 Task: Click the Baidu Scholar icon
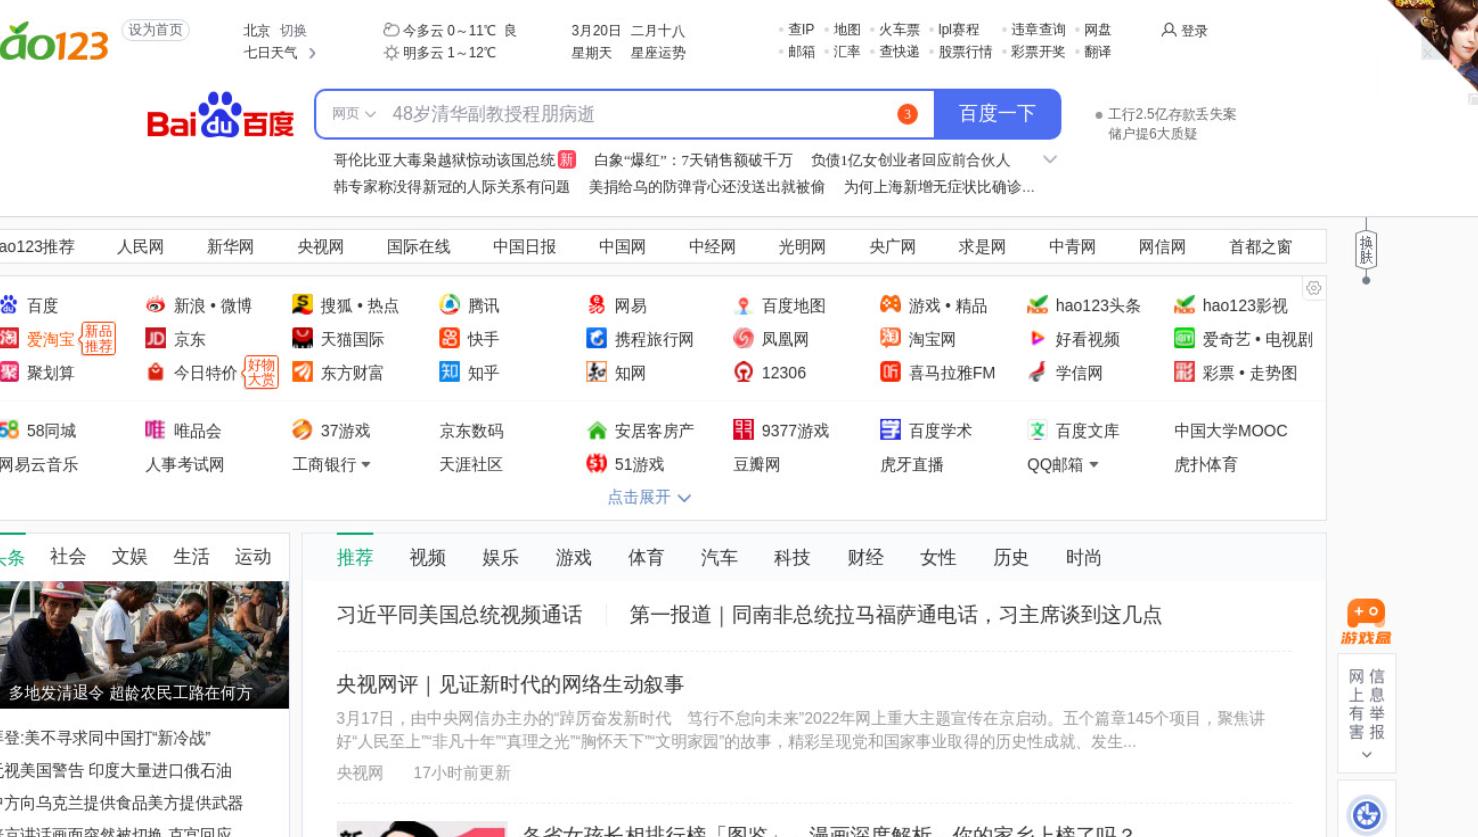(890, 430)
